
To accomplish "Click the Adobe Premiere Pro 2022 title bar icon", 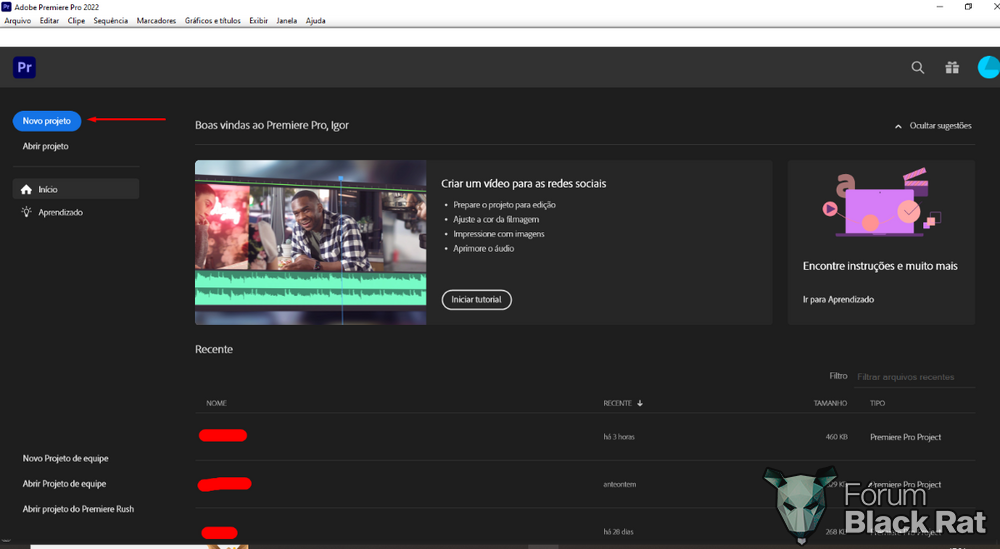I will (6, 6).
